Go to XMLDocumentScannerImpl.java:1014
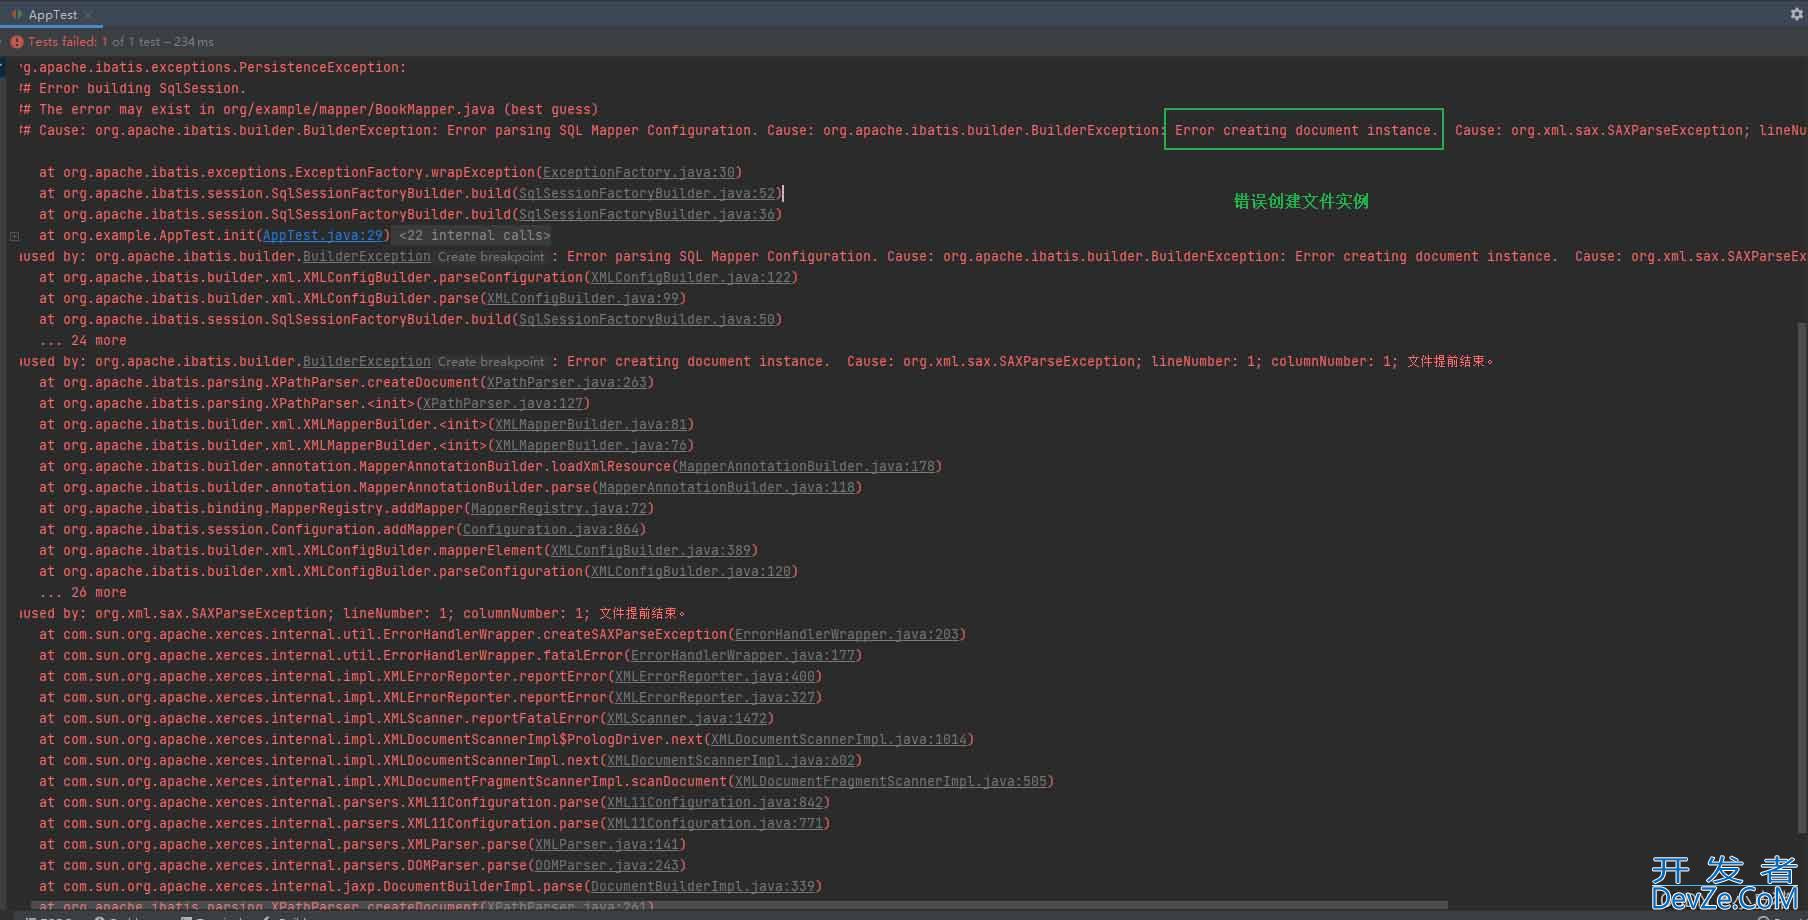The image size is (1808, 920). (x=839, y=740)
